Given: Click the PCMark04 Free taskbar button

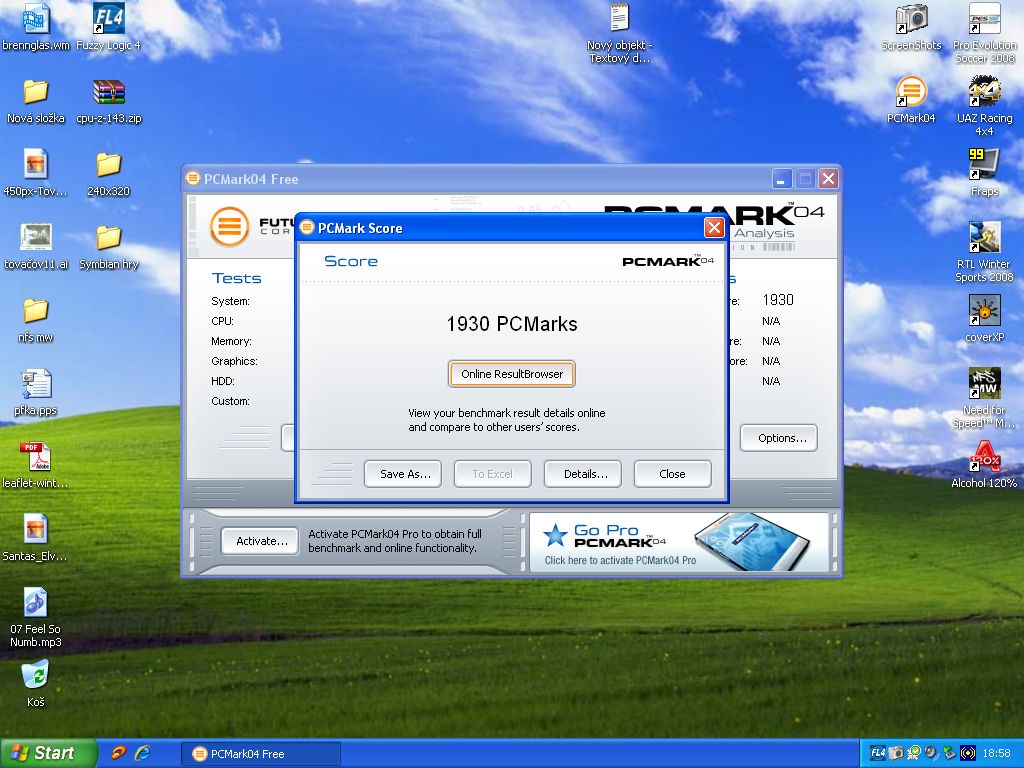Looking at the screenshot, I should coord(261,754).
